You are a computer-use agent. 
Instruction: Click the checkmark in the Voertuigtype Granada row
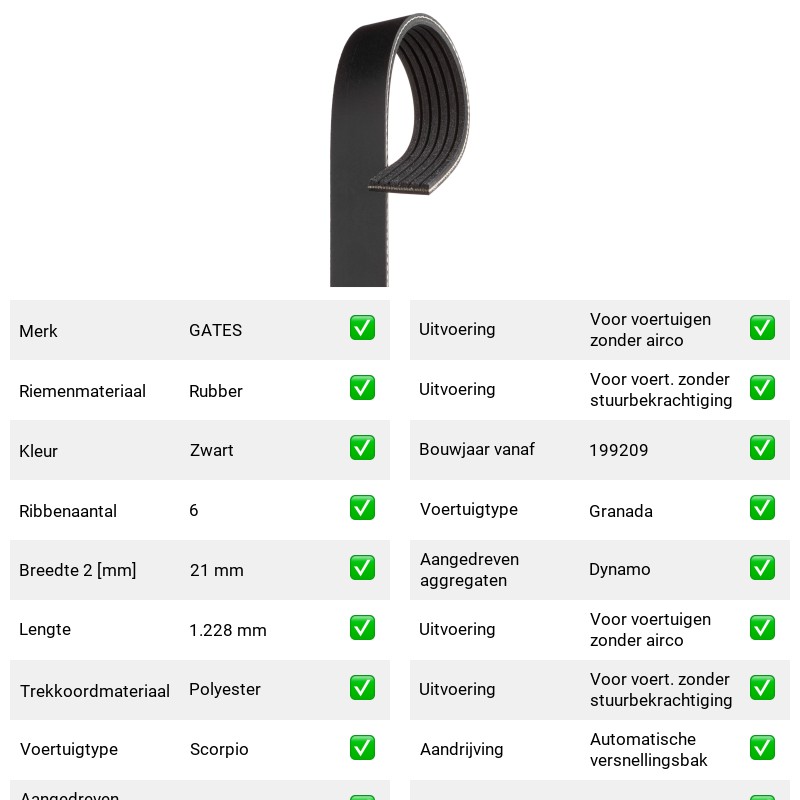tap(762, 508)
